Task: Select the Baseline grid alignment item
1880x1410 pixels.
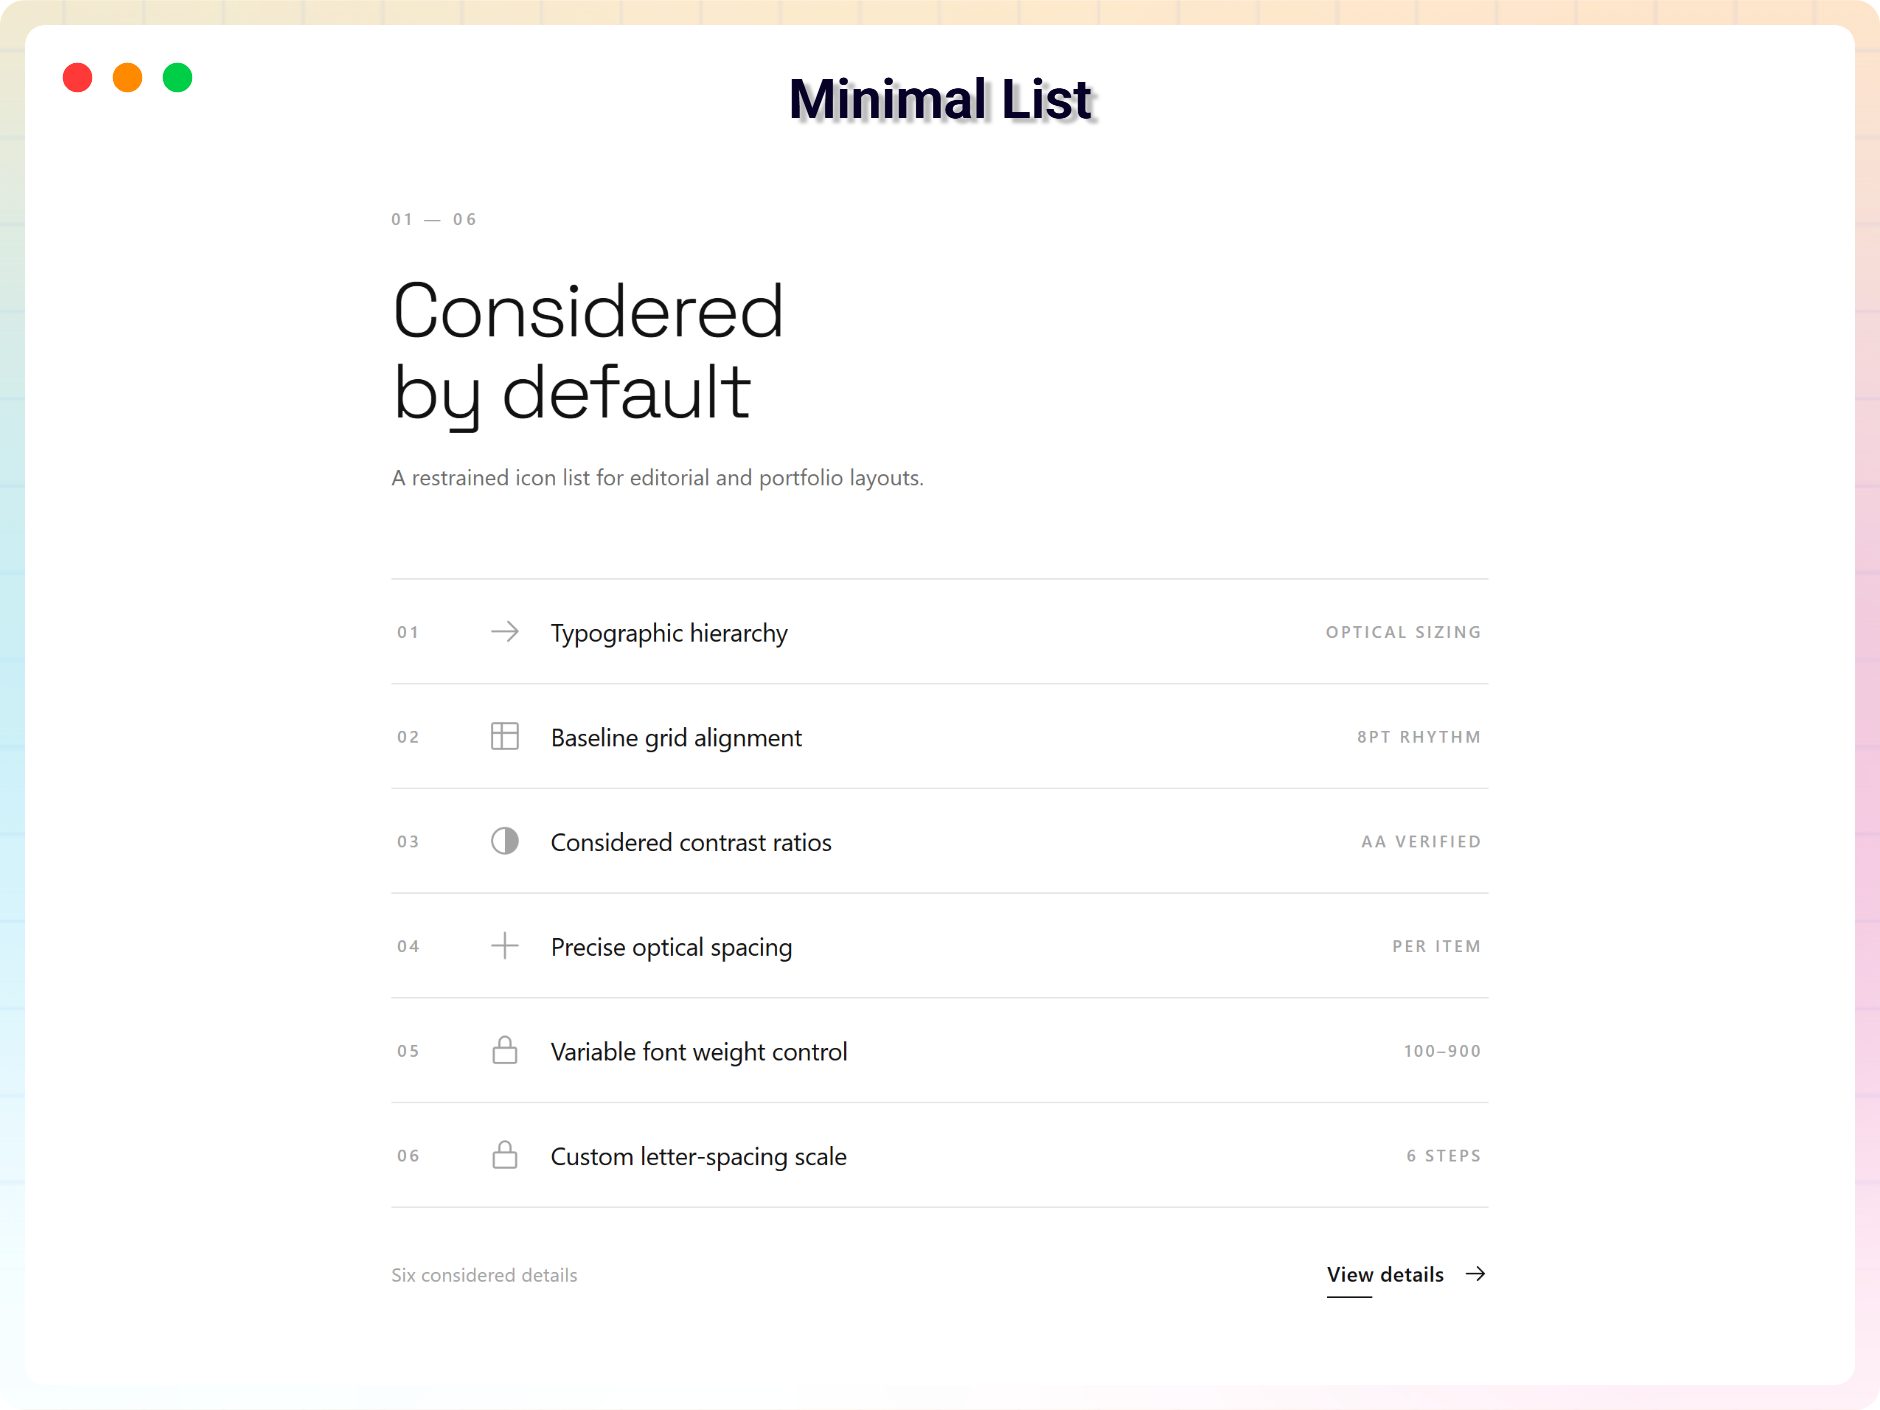Action: [940, 737]
